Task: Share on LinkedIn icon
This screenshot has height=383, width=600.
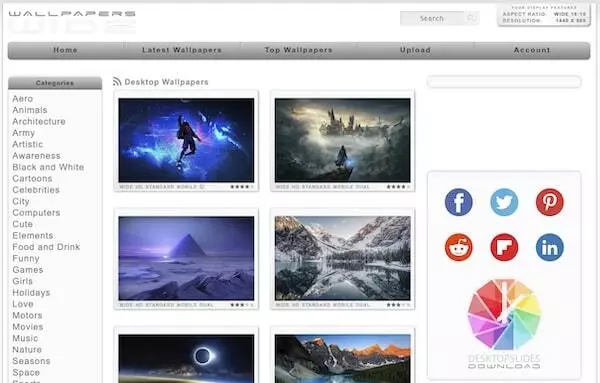Action: [x=549, y=248]
